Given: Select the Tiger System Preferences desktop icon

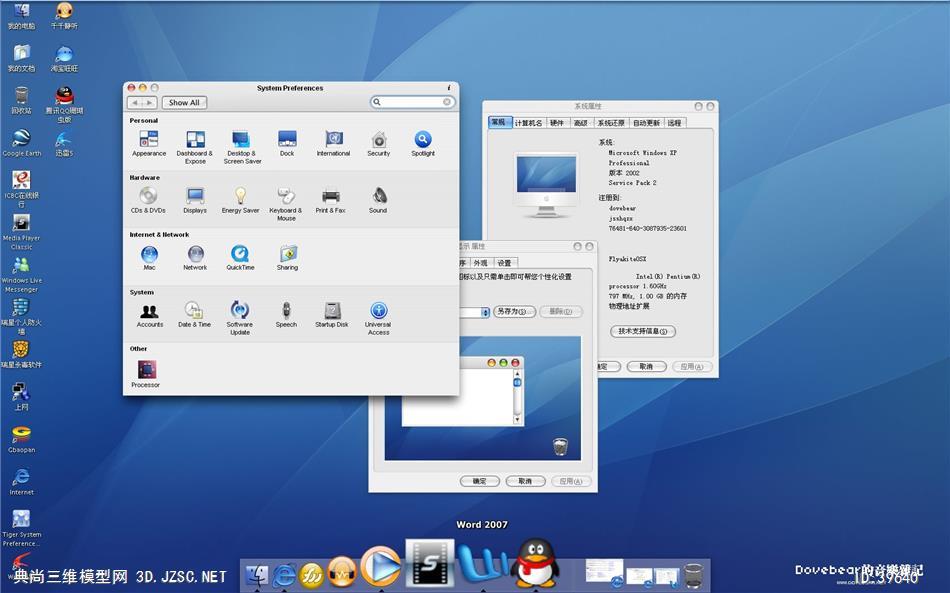Looking at the screenshot, I should click(22, 528).
